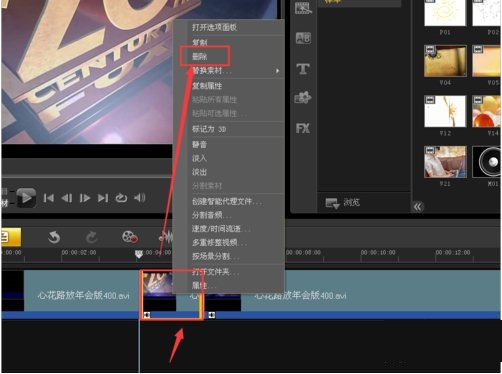Step forward to next frame
Image resolution: width=502 pixels, height=374 pixels.
coord(85,198)
